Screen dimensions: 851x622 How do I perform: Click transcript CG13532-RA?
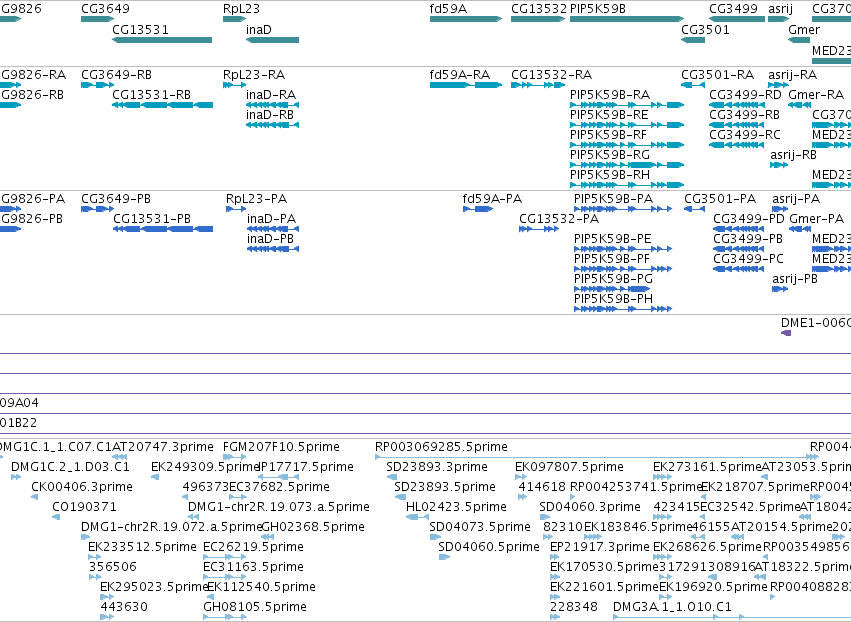click(538, 85)
